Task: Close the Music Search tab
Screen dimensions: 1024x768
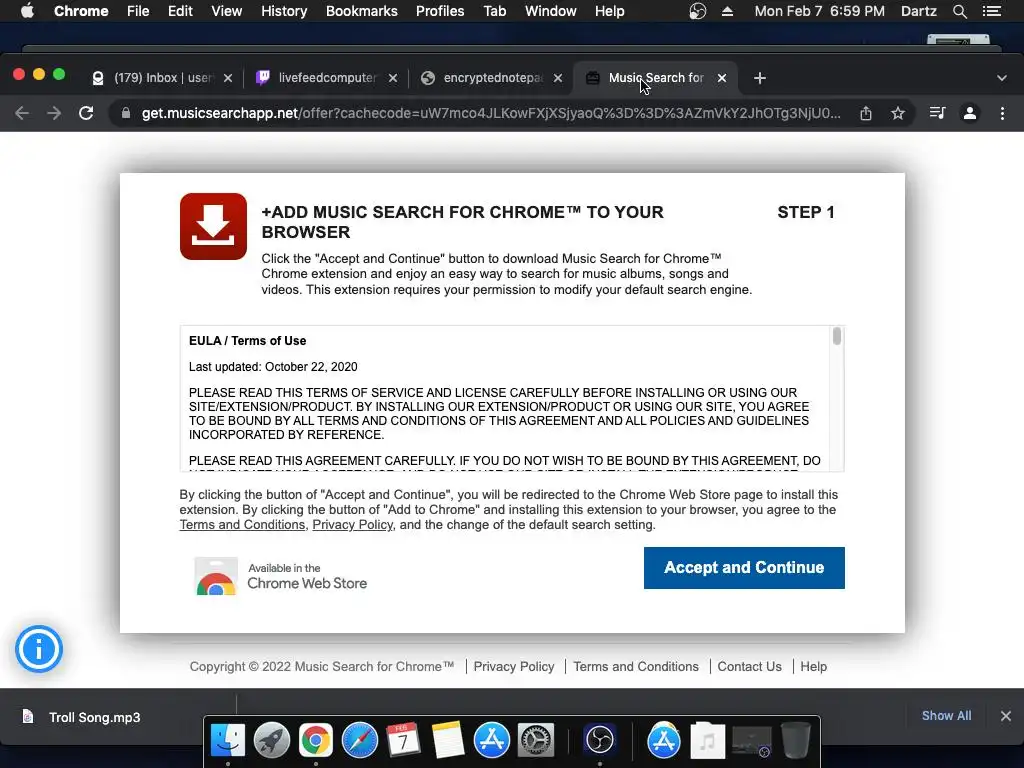Action: pyautogui.click(x=722, y=78)
